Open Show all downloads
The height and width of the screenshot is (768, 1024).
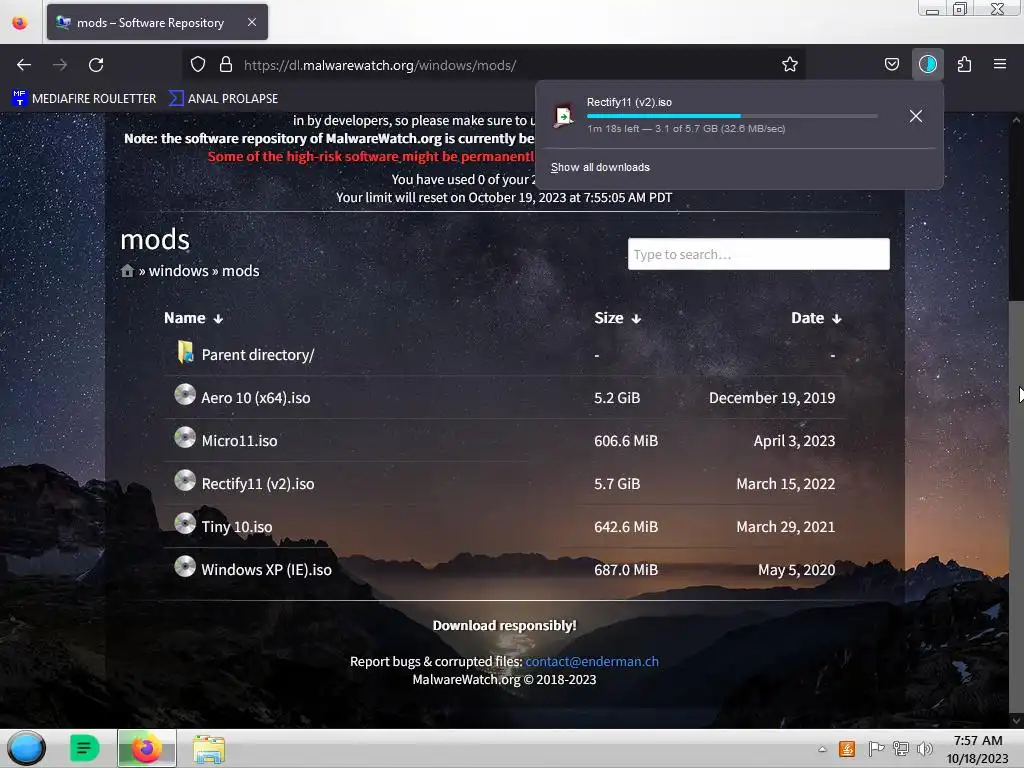coord(600,167)
